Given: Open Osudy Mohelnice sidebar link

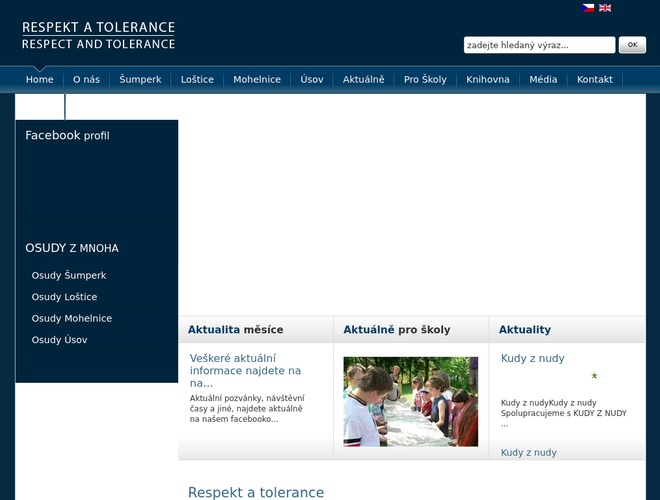Looking at the screenshot, I should 72,318.
